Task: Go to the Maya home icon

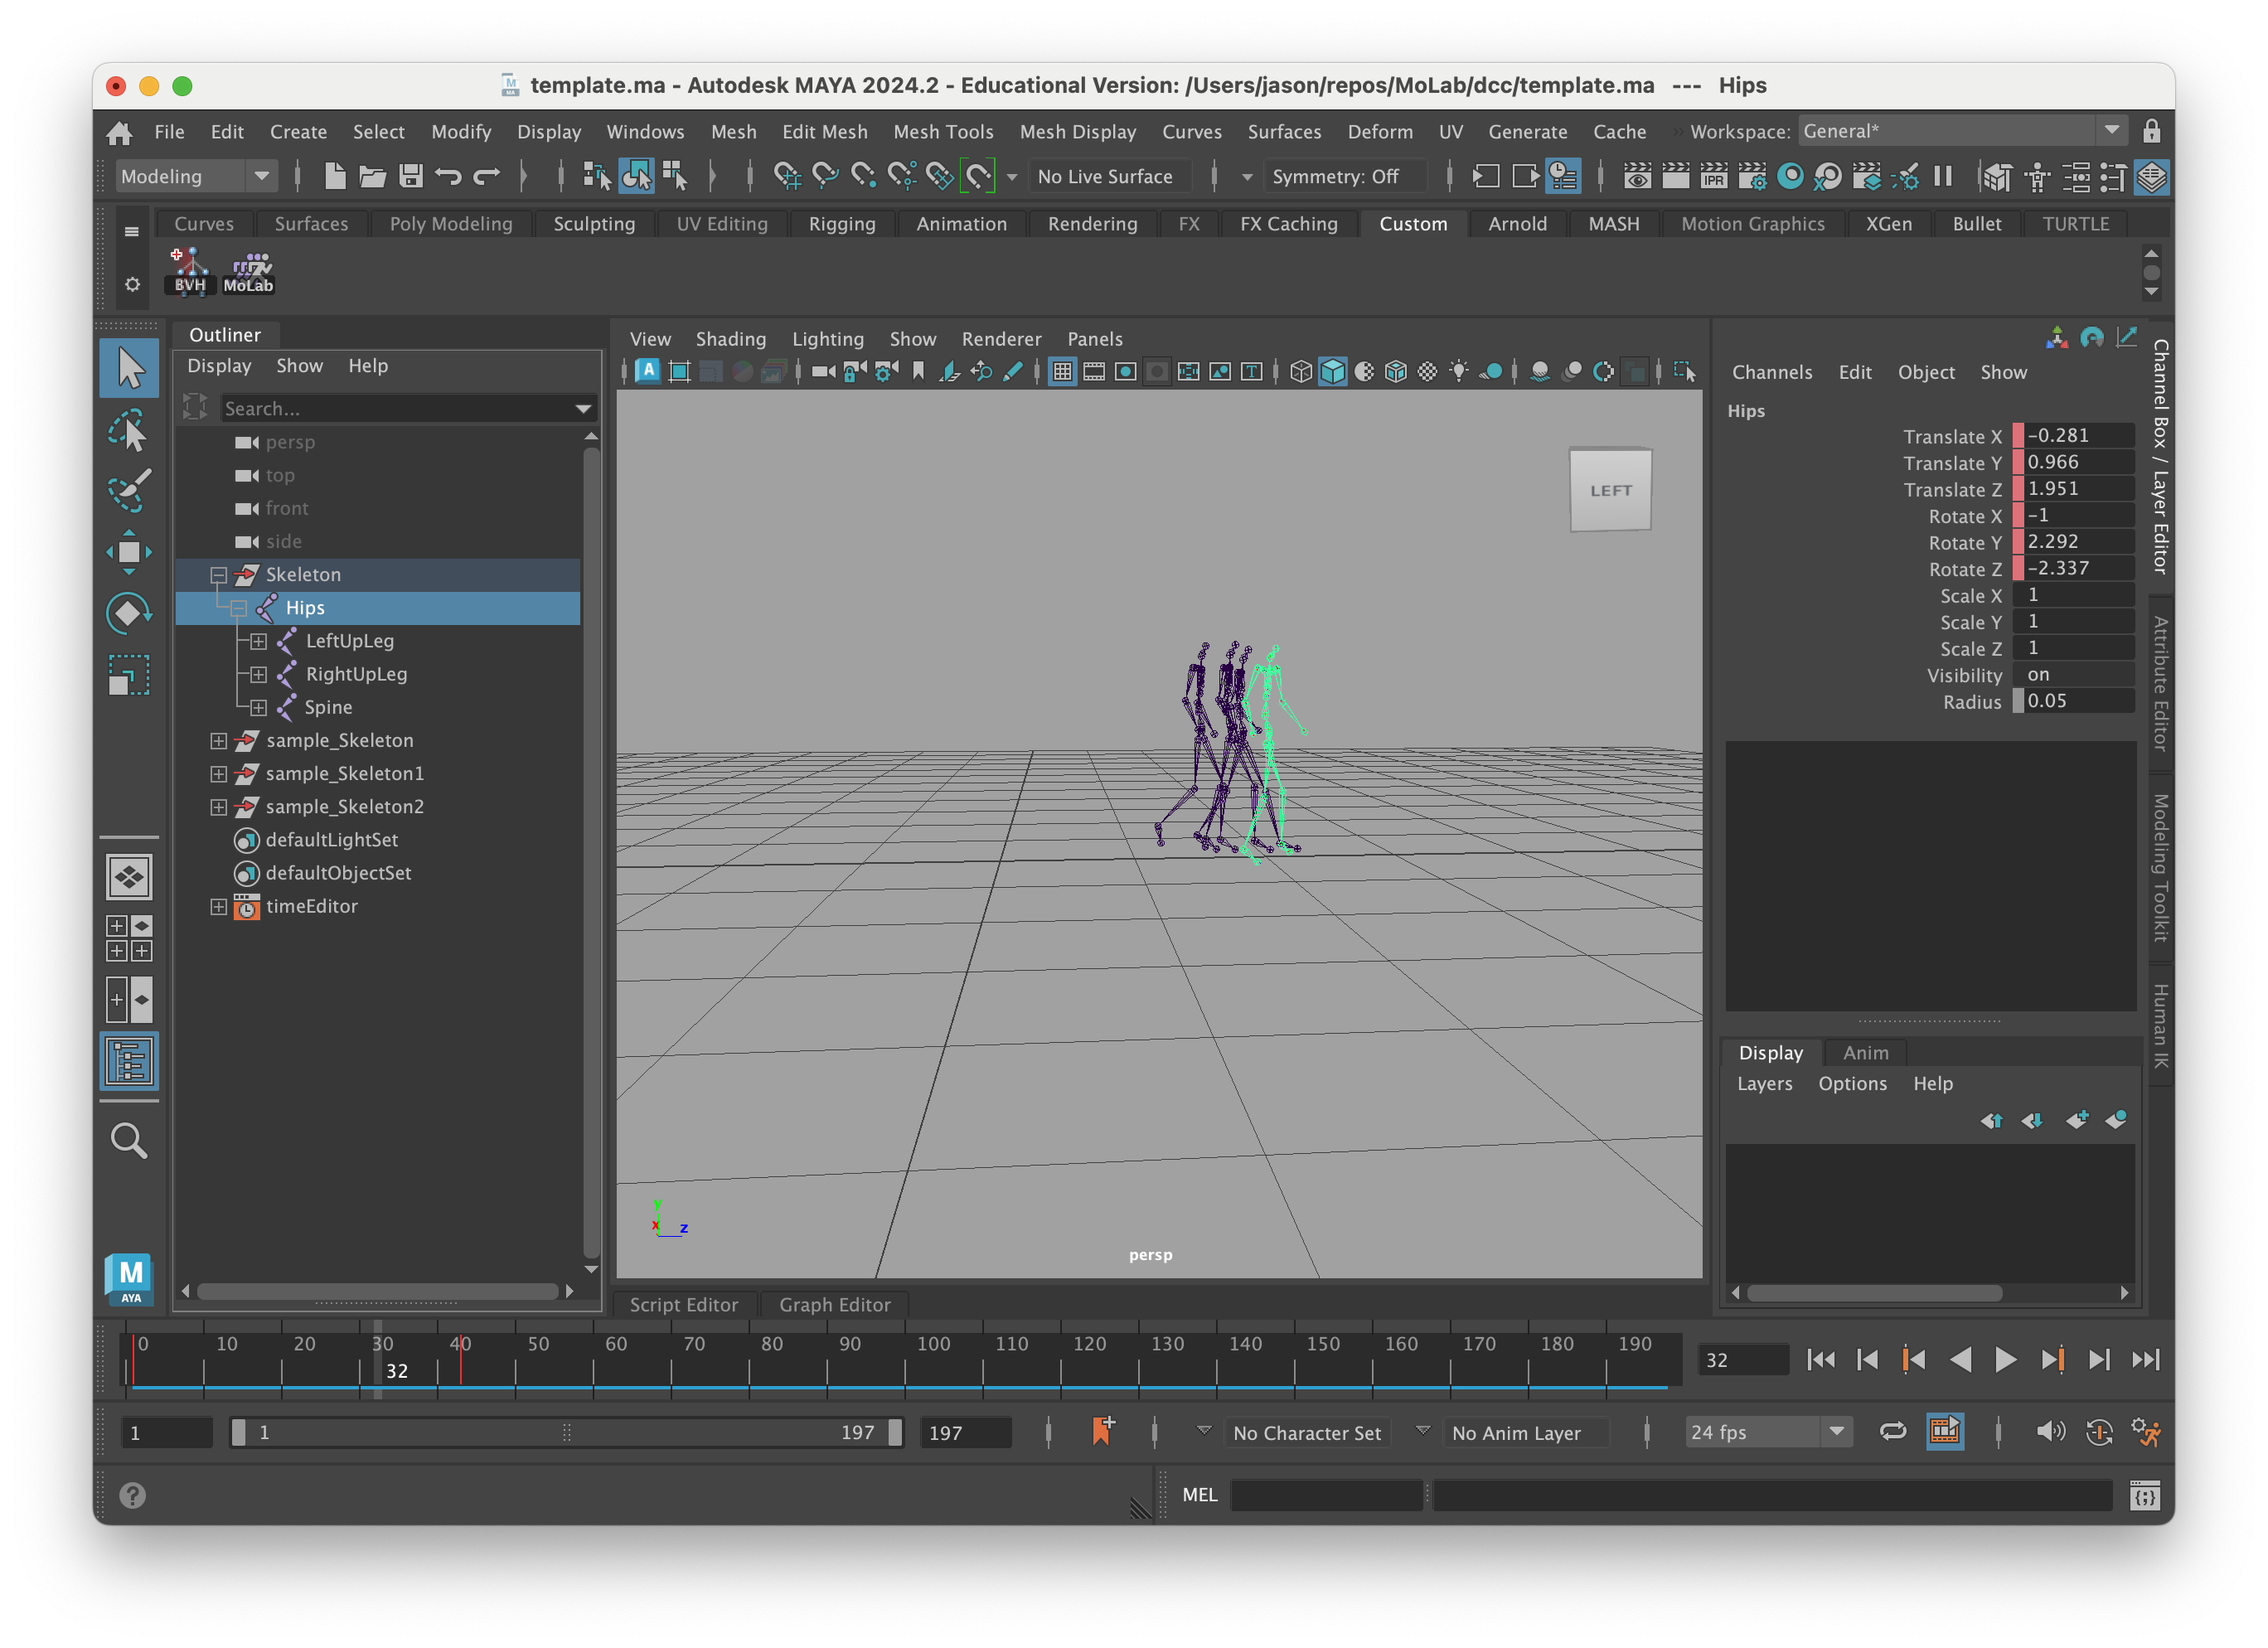Action: pyautogui.click(x=119, y=132)
